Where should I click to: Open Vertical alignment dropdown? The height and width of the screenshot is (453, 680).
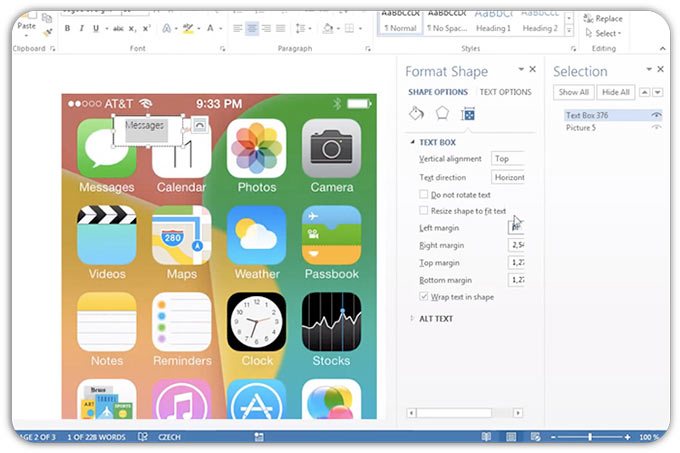point(508,159)
